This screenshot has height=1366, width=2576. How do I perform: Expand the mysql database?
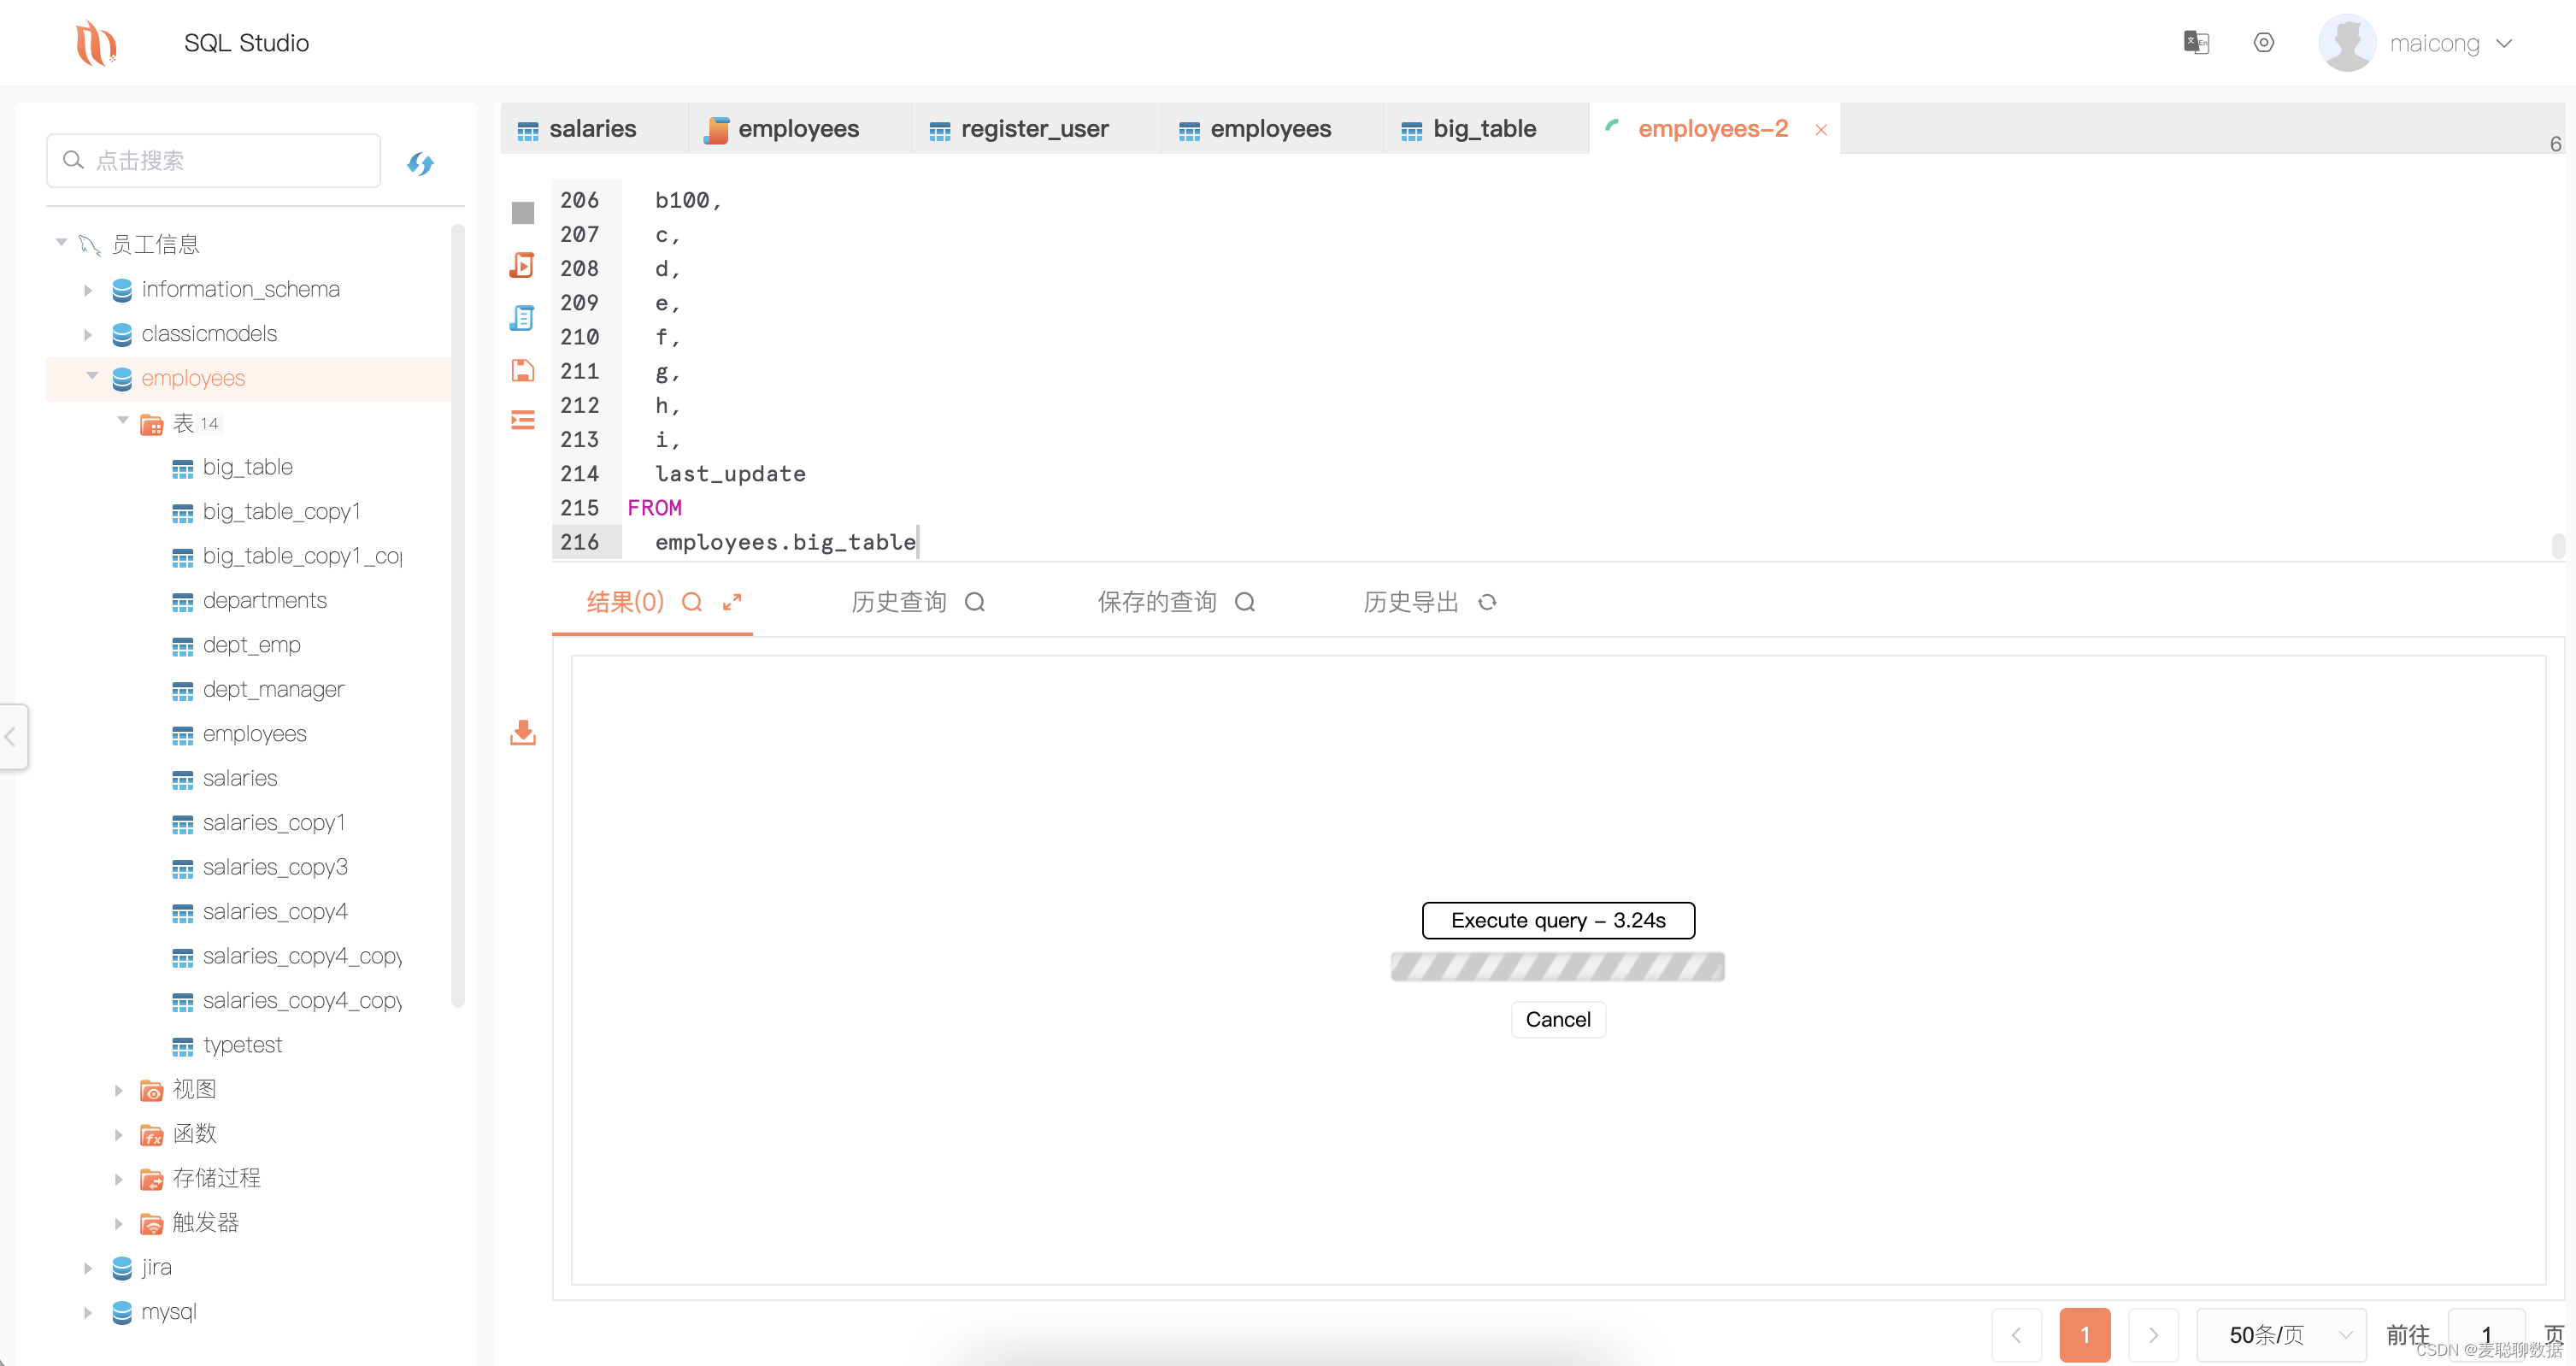point(88,1312)
